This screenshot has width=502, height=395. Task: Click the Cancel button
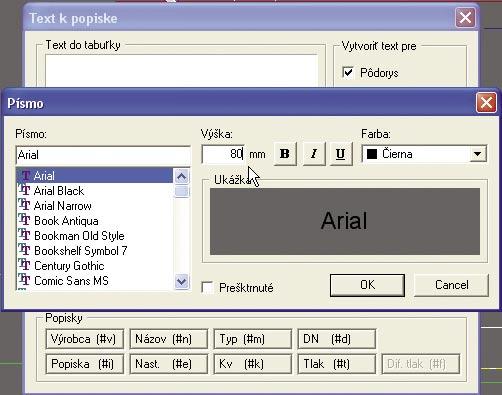click(451, 285)
